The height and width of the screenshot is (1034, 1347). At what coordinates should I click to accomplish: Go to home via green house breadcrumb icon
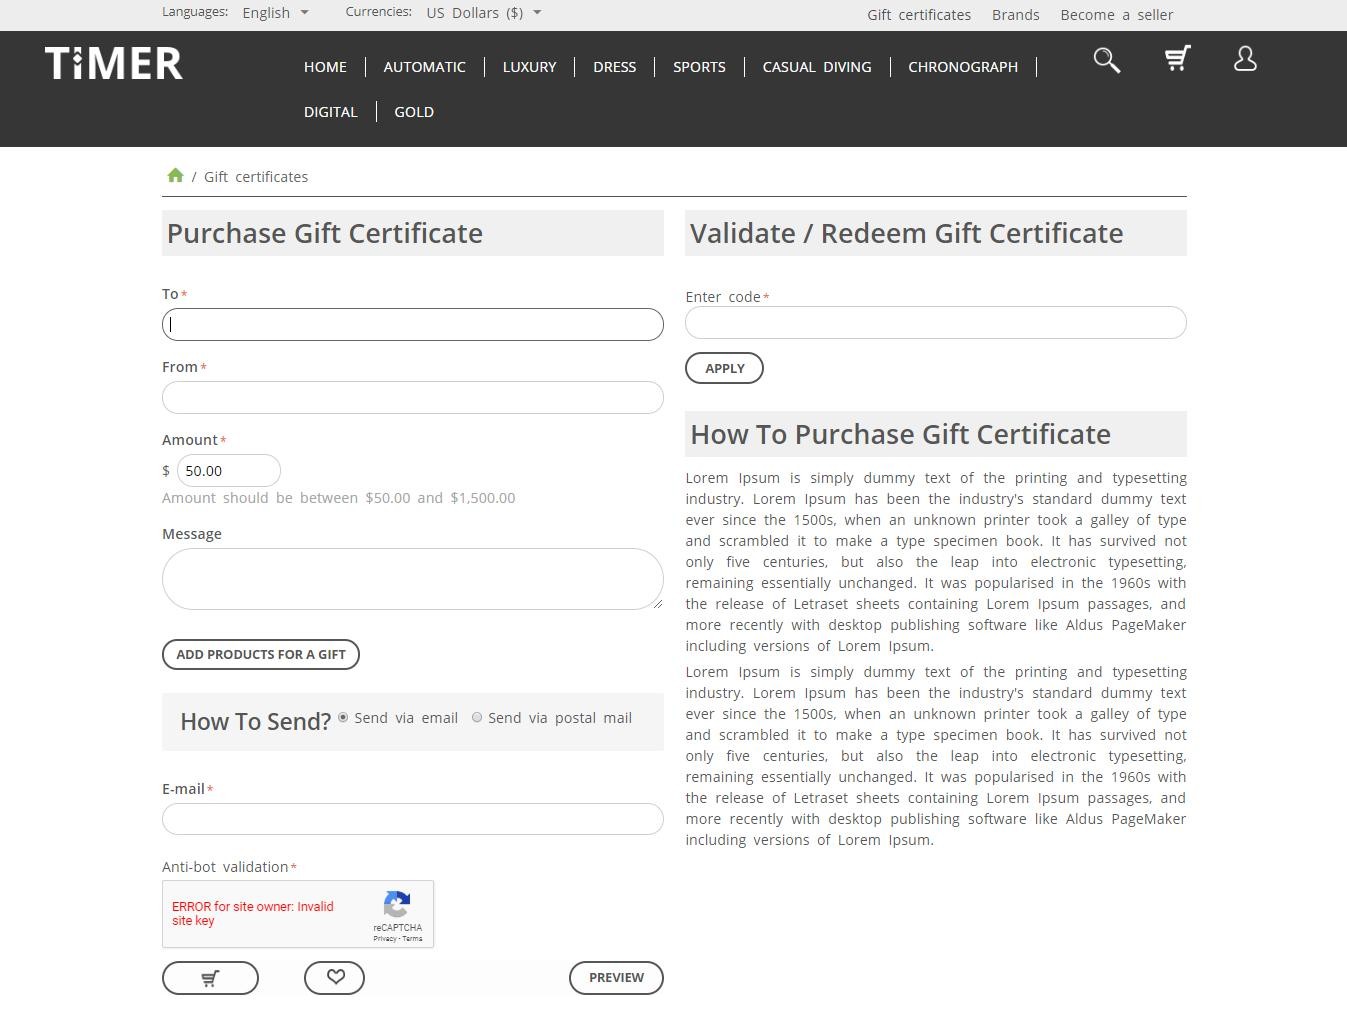click(x=175, y=176)
